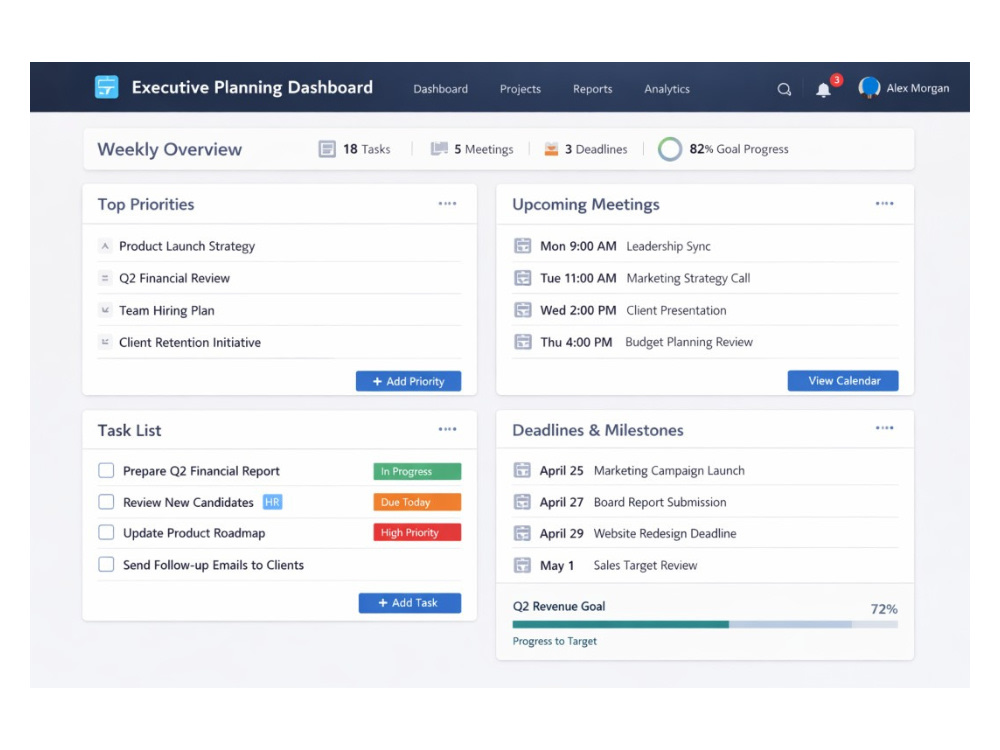Click the In Progress status badge

(x=417, y=471)
